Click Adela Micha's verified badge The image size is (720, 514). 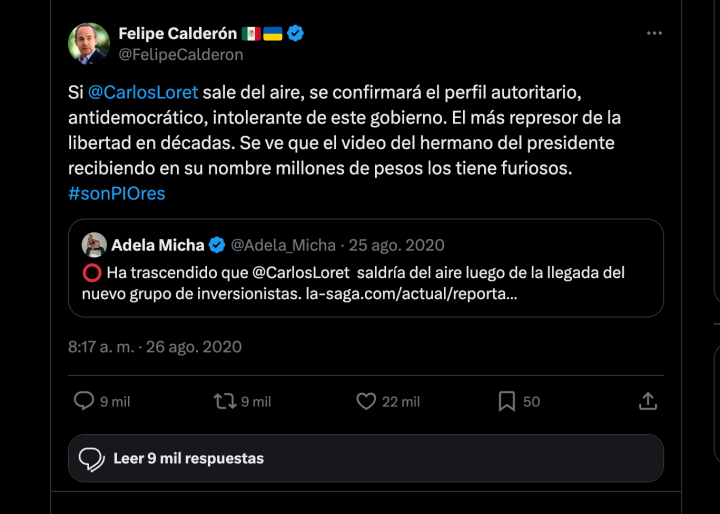pyautogui.click(x=217, y=245)
